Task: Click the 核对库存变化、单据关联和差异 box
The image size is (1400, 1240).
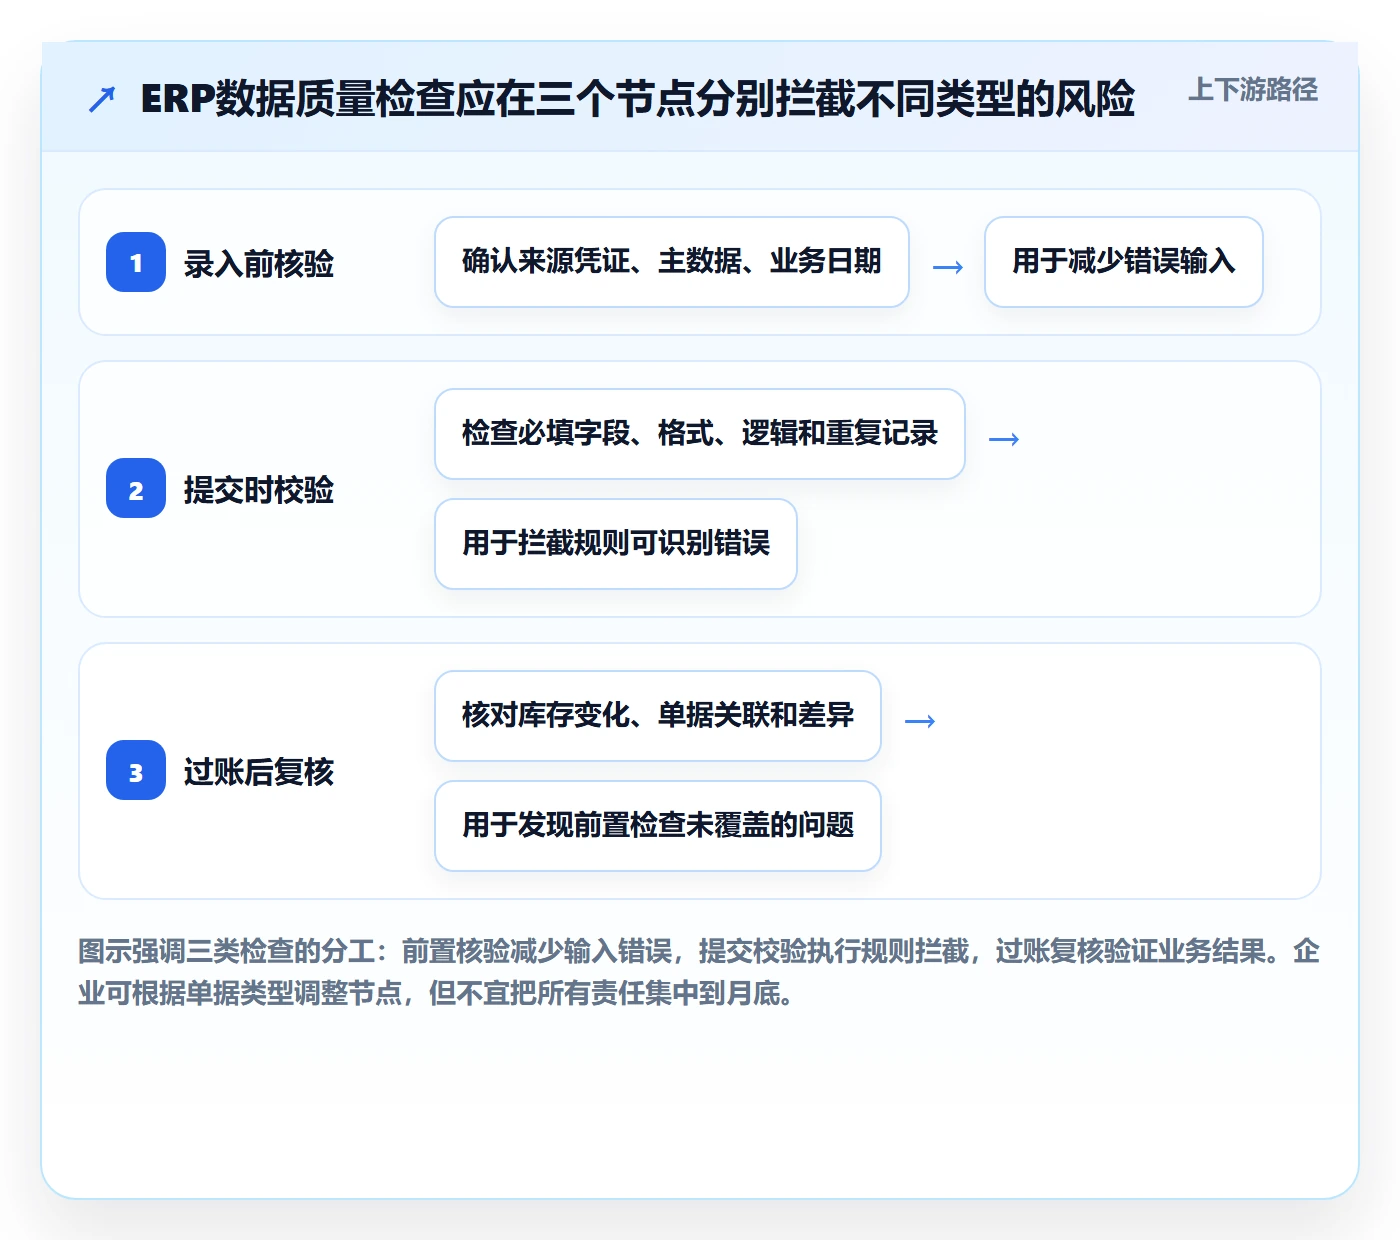Action: pyautogui.click(x=658, y=716)
